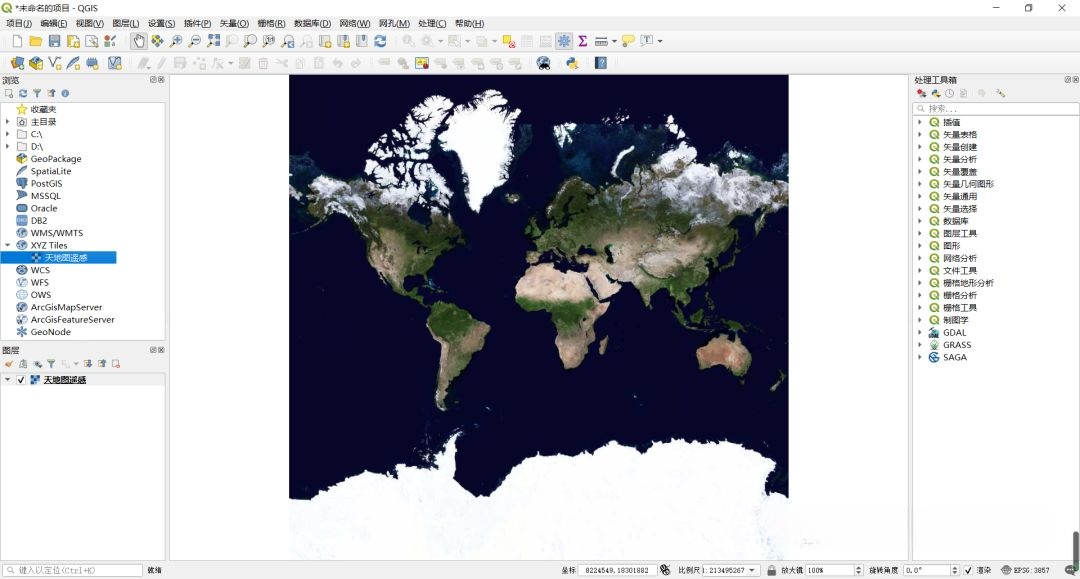The image size is (1080, 579).
Task: Open the 项目(J) menu
Action: 19,23
